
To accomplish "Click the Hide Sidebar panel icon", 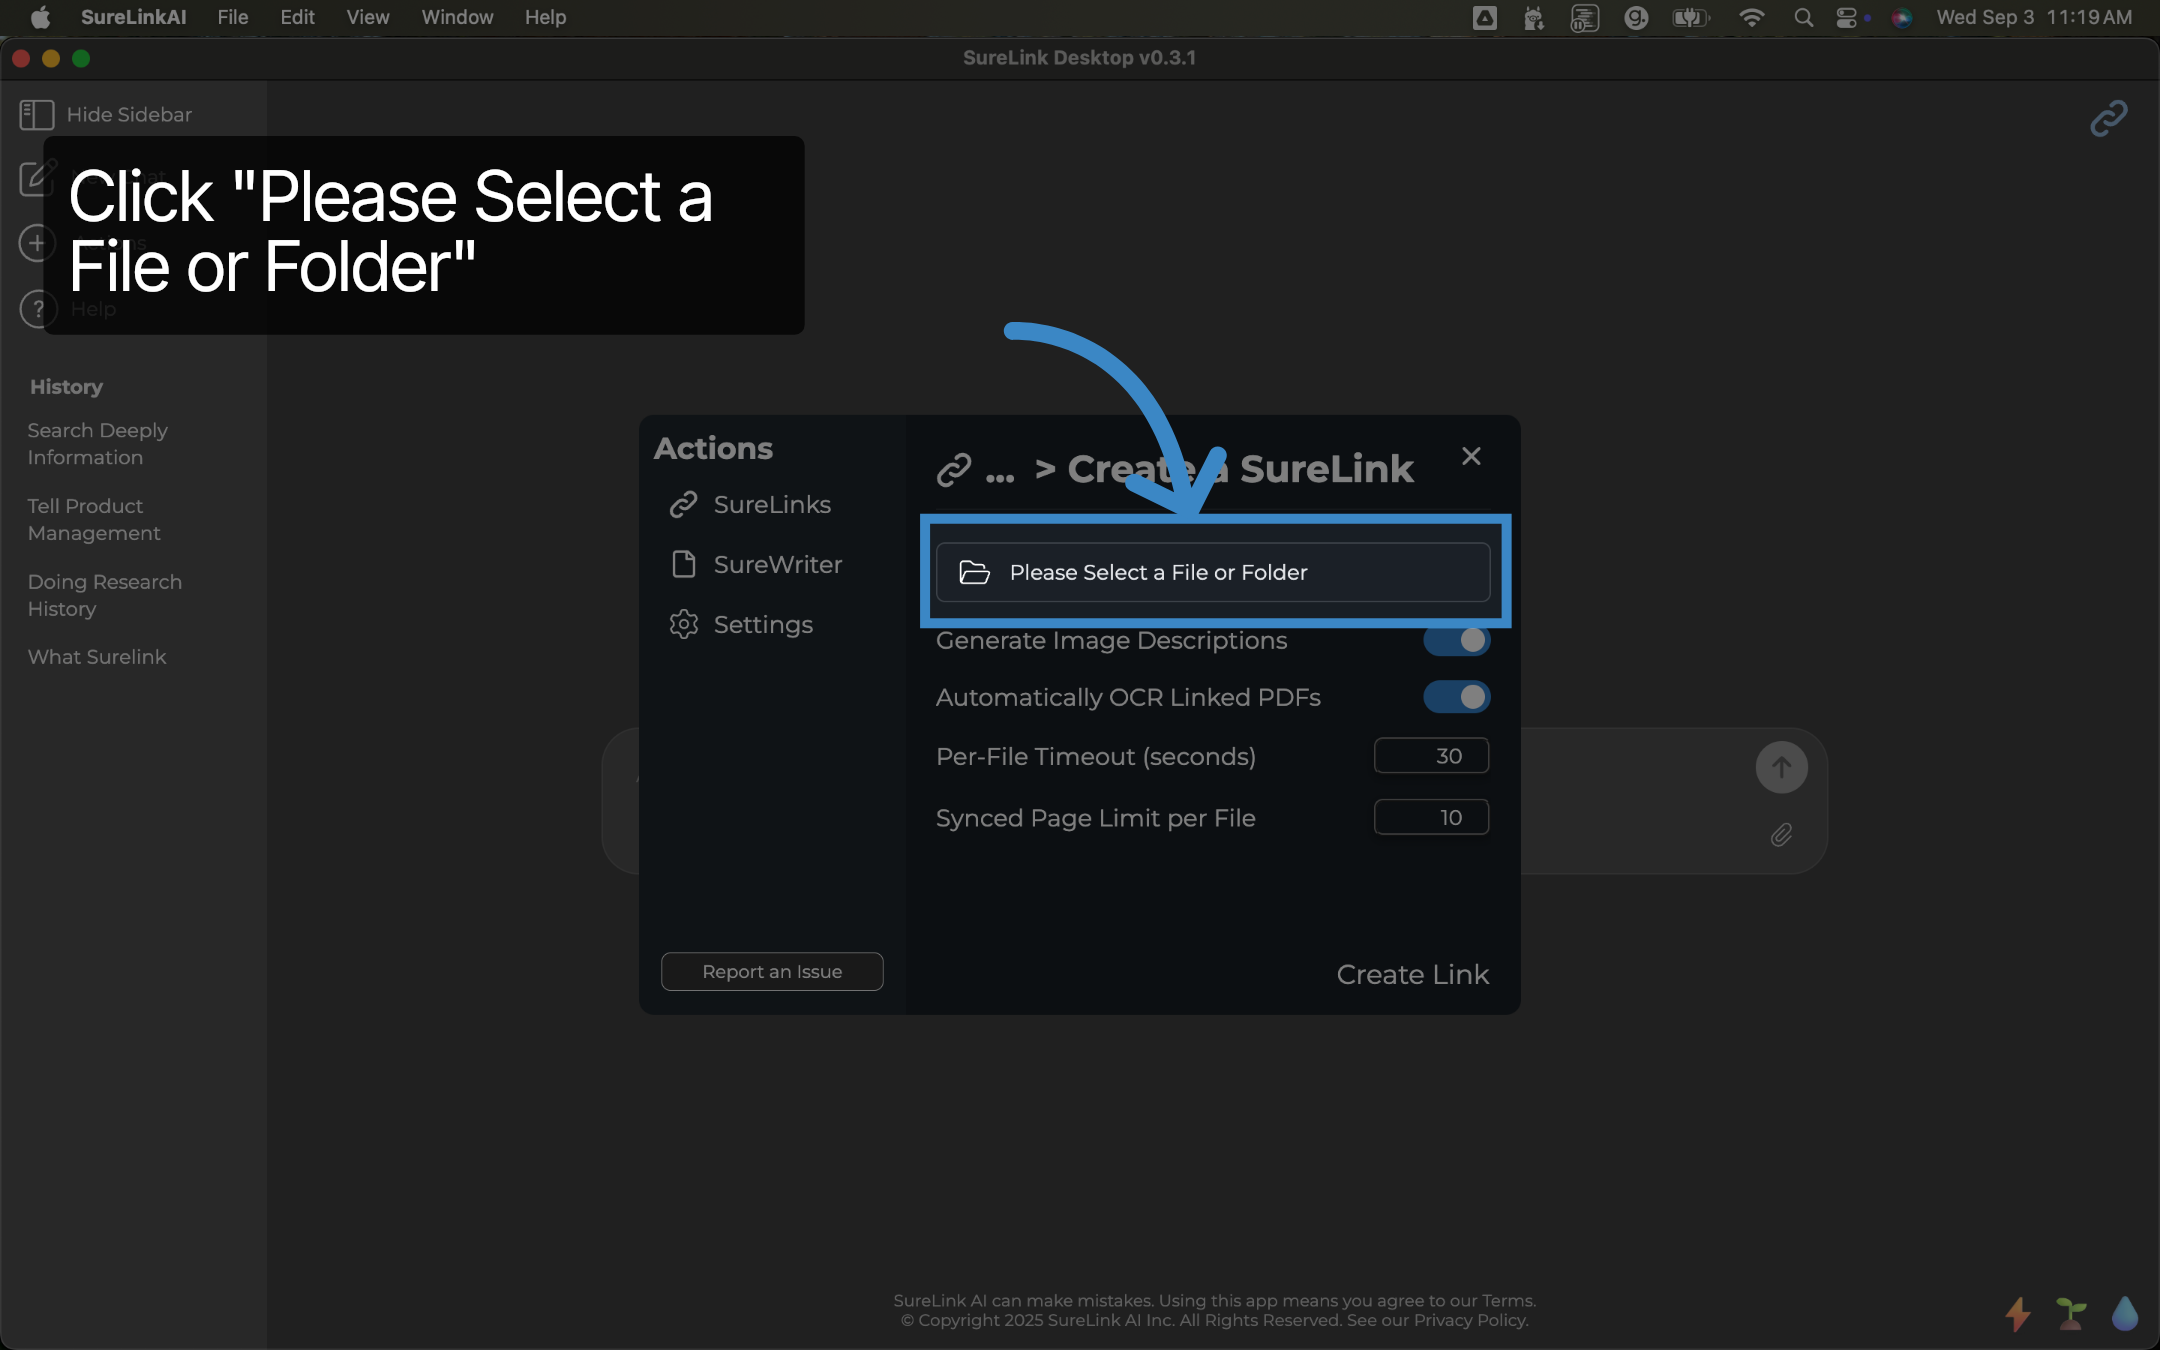I will point(37,115).
